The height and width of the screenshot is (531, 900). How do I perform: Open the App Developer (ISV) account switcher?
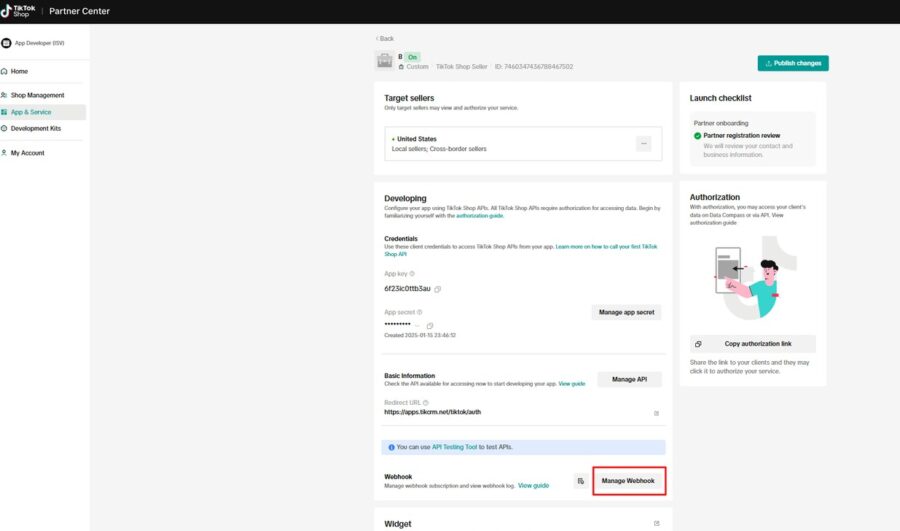[33, 43]
